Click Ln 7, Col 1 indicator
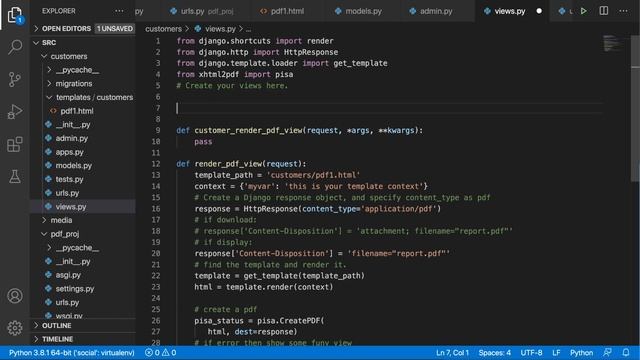 pyautogui.click(x=452, y=353)
